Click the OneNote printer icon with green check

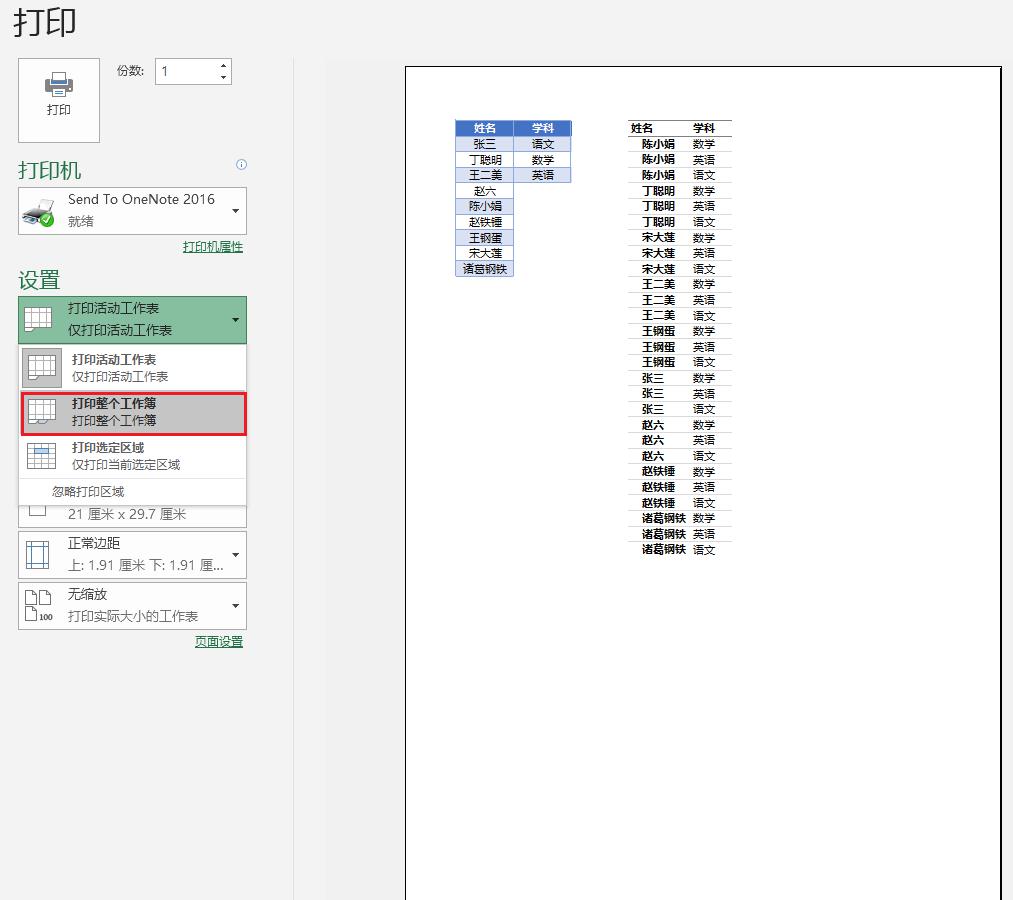point(38,213)
